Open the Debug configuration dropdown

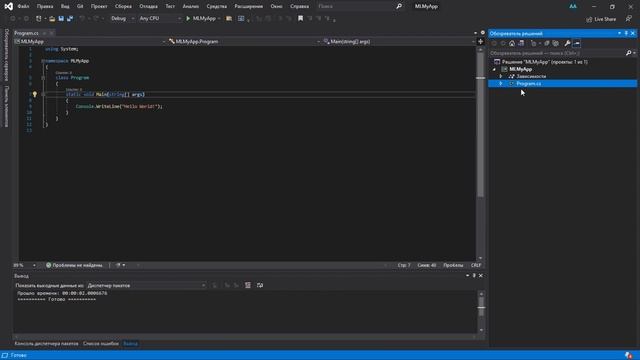click(x=122, y=18)
